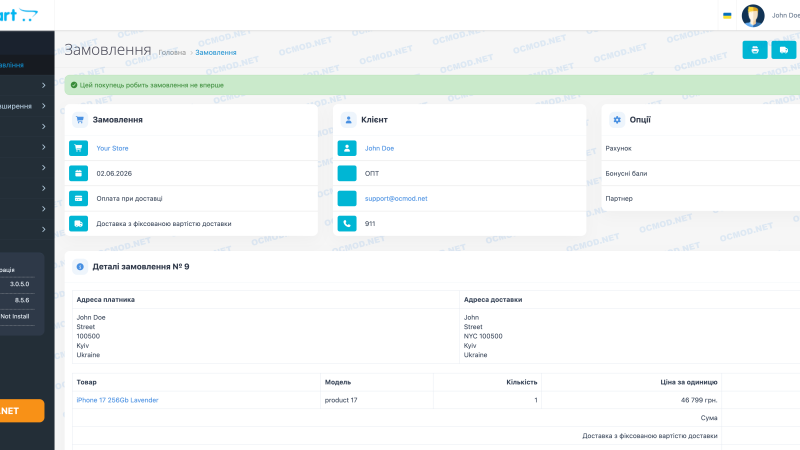Expand the sidebar extensions menu ending in 'ширення'
This screenshot has width=800, height=450.
(27, 106)
